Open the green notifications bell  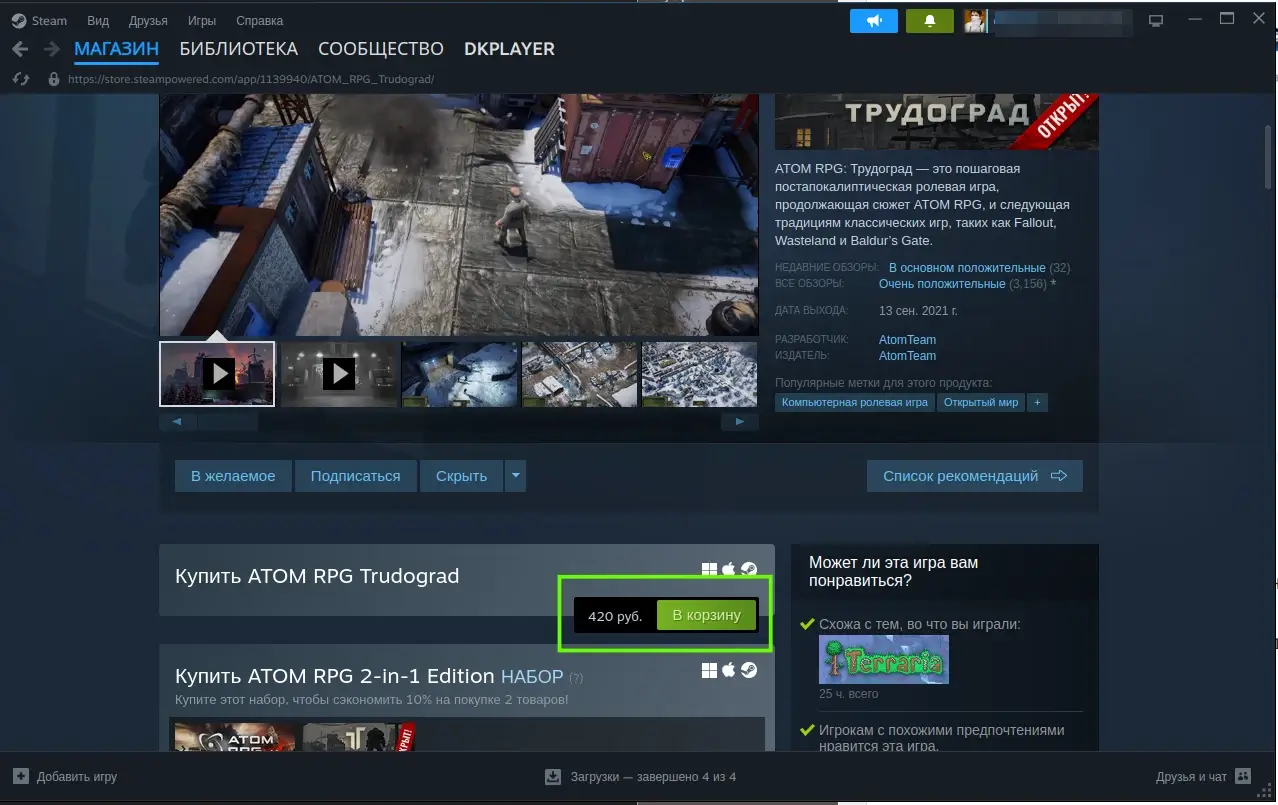(x=930, y=20)
